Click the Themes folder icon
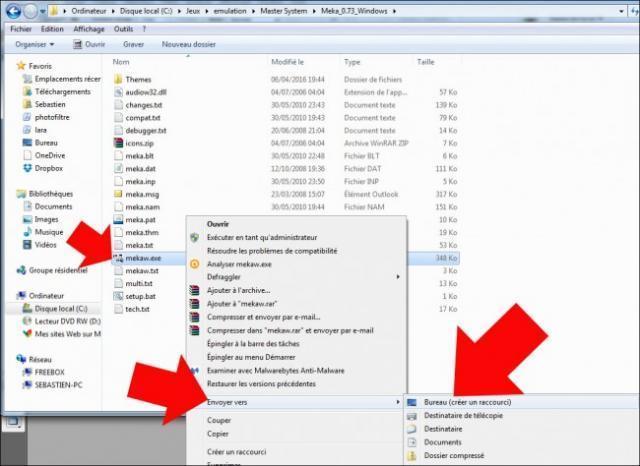Image resolution: width=640 pixels, height=466 pixels. [x=117, y=79]
